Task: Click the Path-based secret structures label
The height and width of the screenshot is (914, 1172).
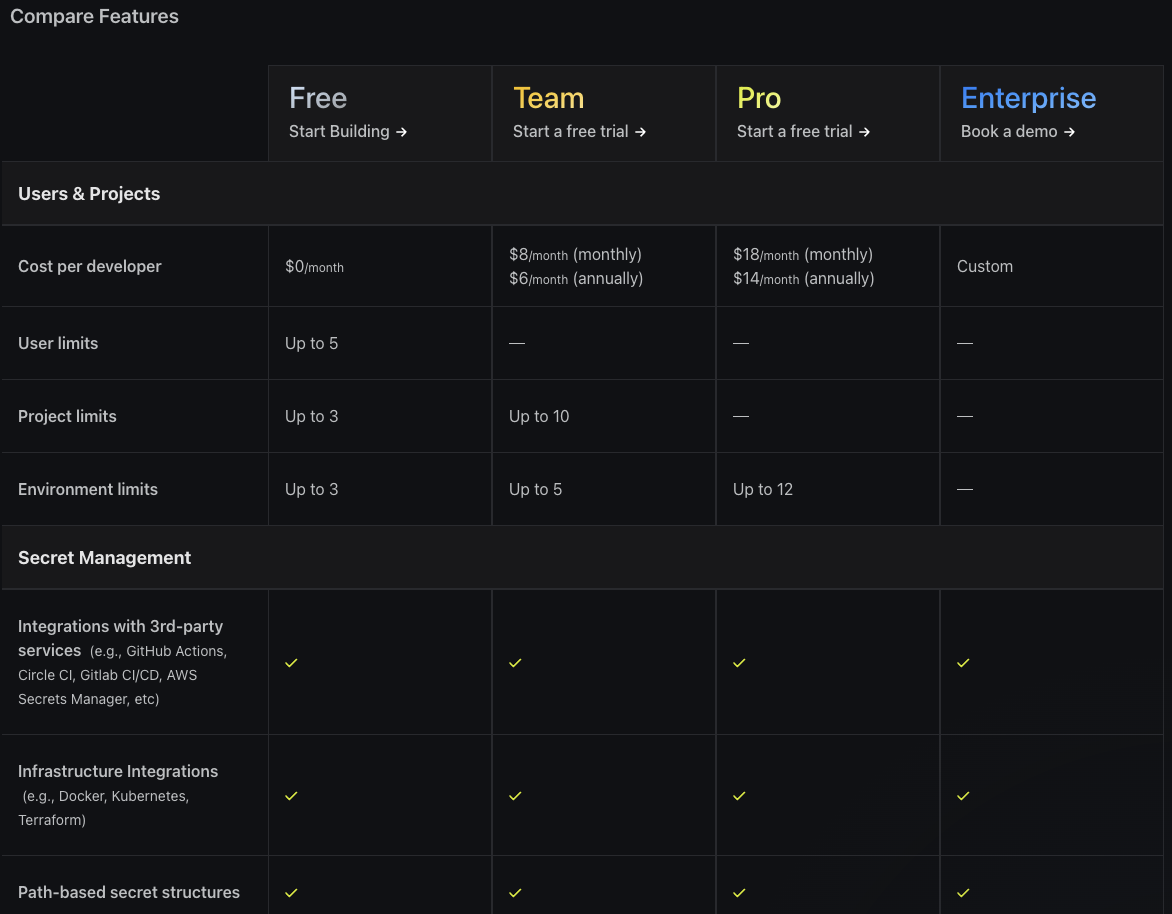Action: click(129, 892)
